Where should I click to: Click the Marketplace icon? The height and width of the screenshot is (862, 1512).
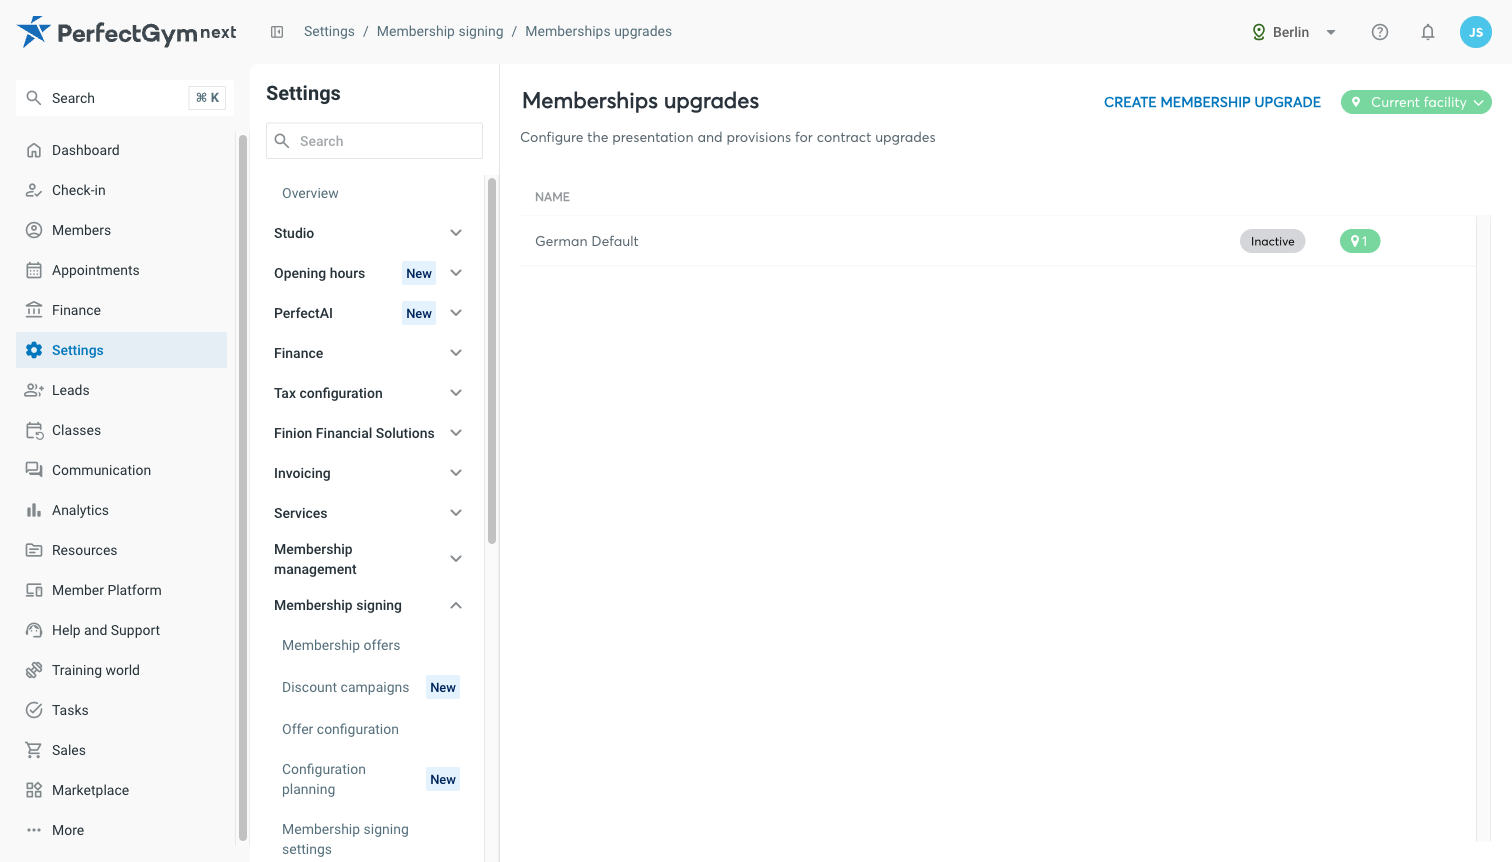point(34,790)
